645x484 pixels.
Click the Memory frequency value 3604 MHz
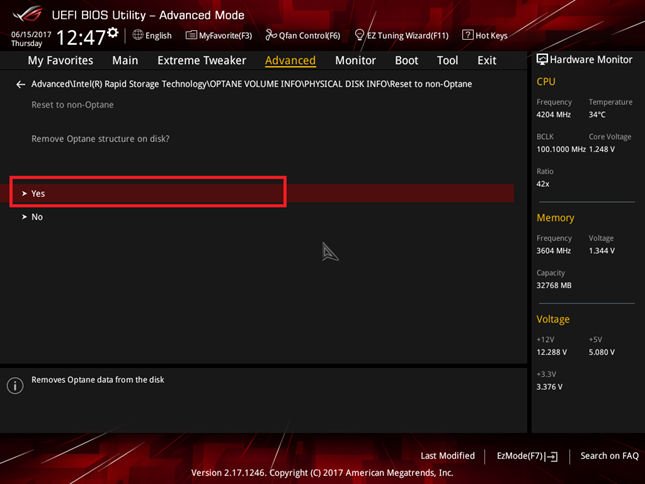coord(553,251)
